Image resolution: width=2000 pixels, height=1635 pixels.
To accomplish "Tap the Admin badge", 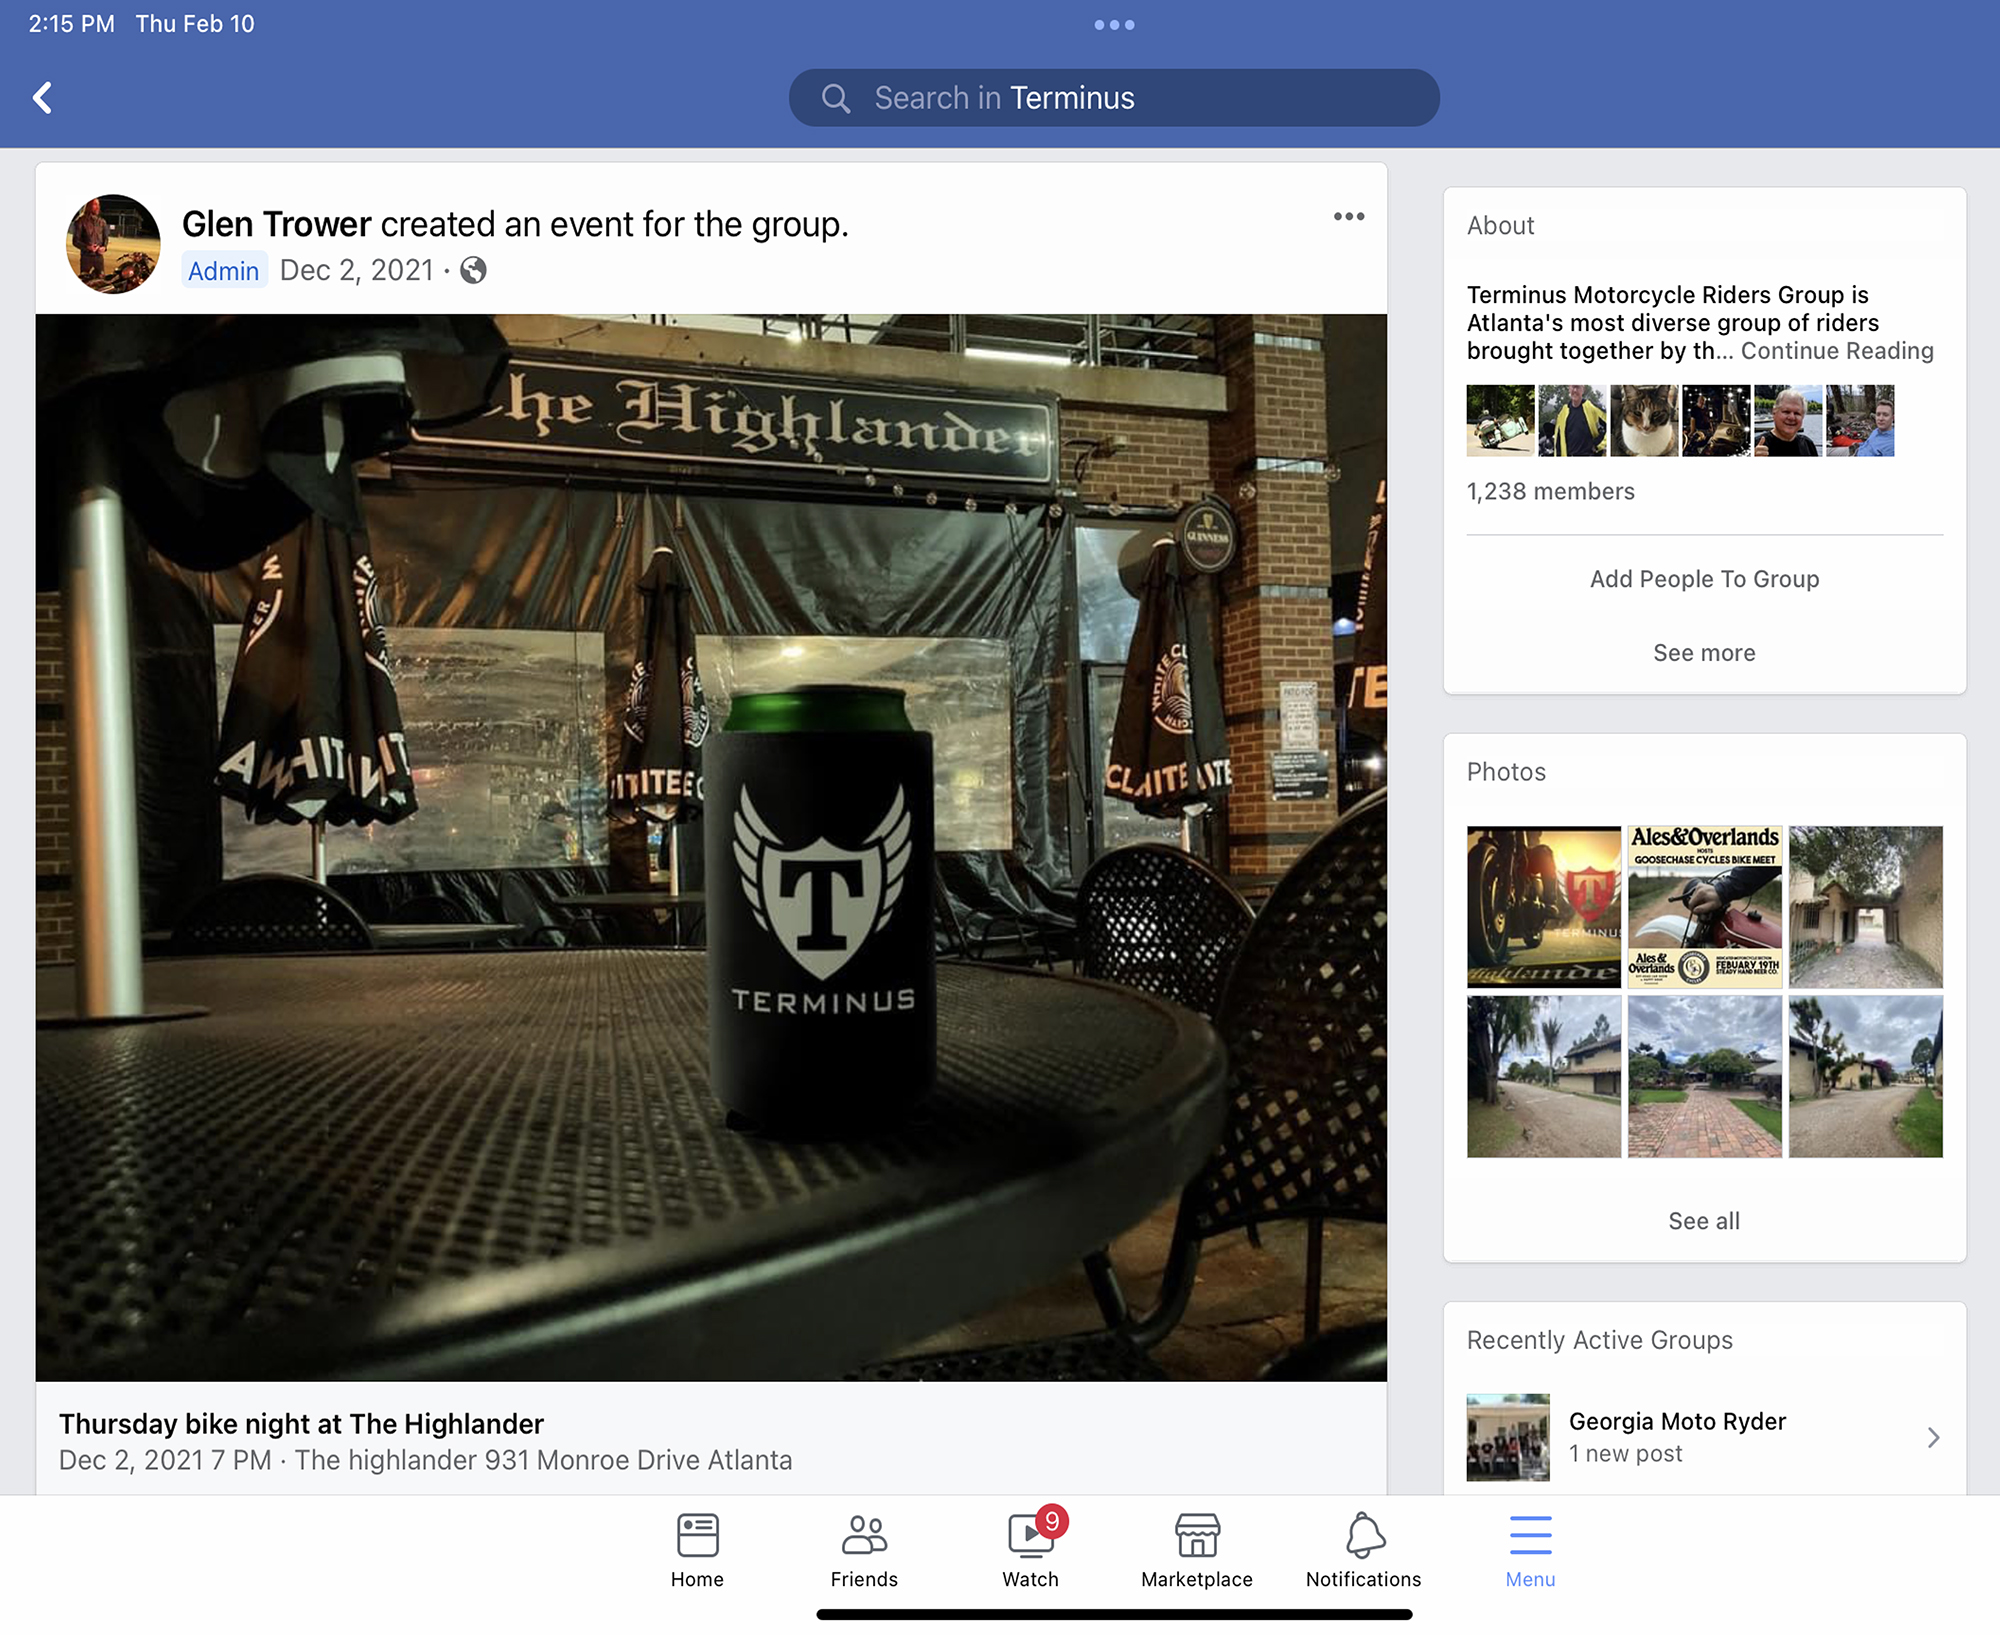I will pos(224,270).
